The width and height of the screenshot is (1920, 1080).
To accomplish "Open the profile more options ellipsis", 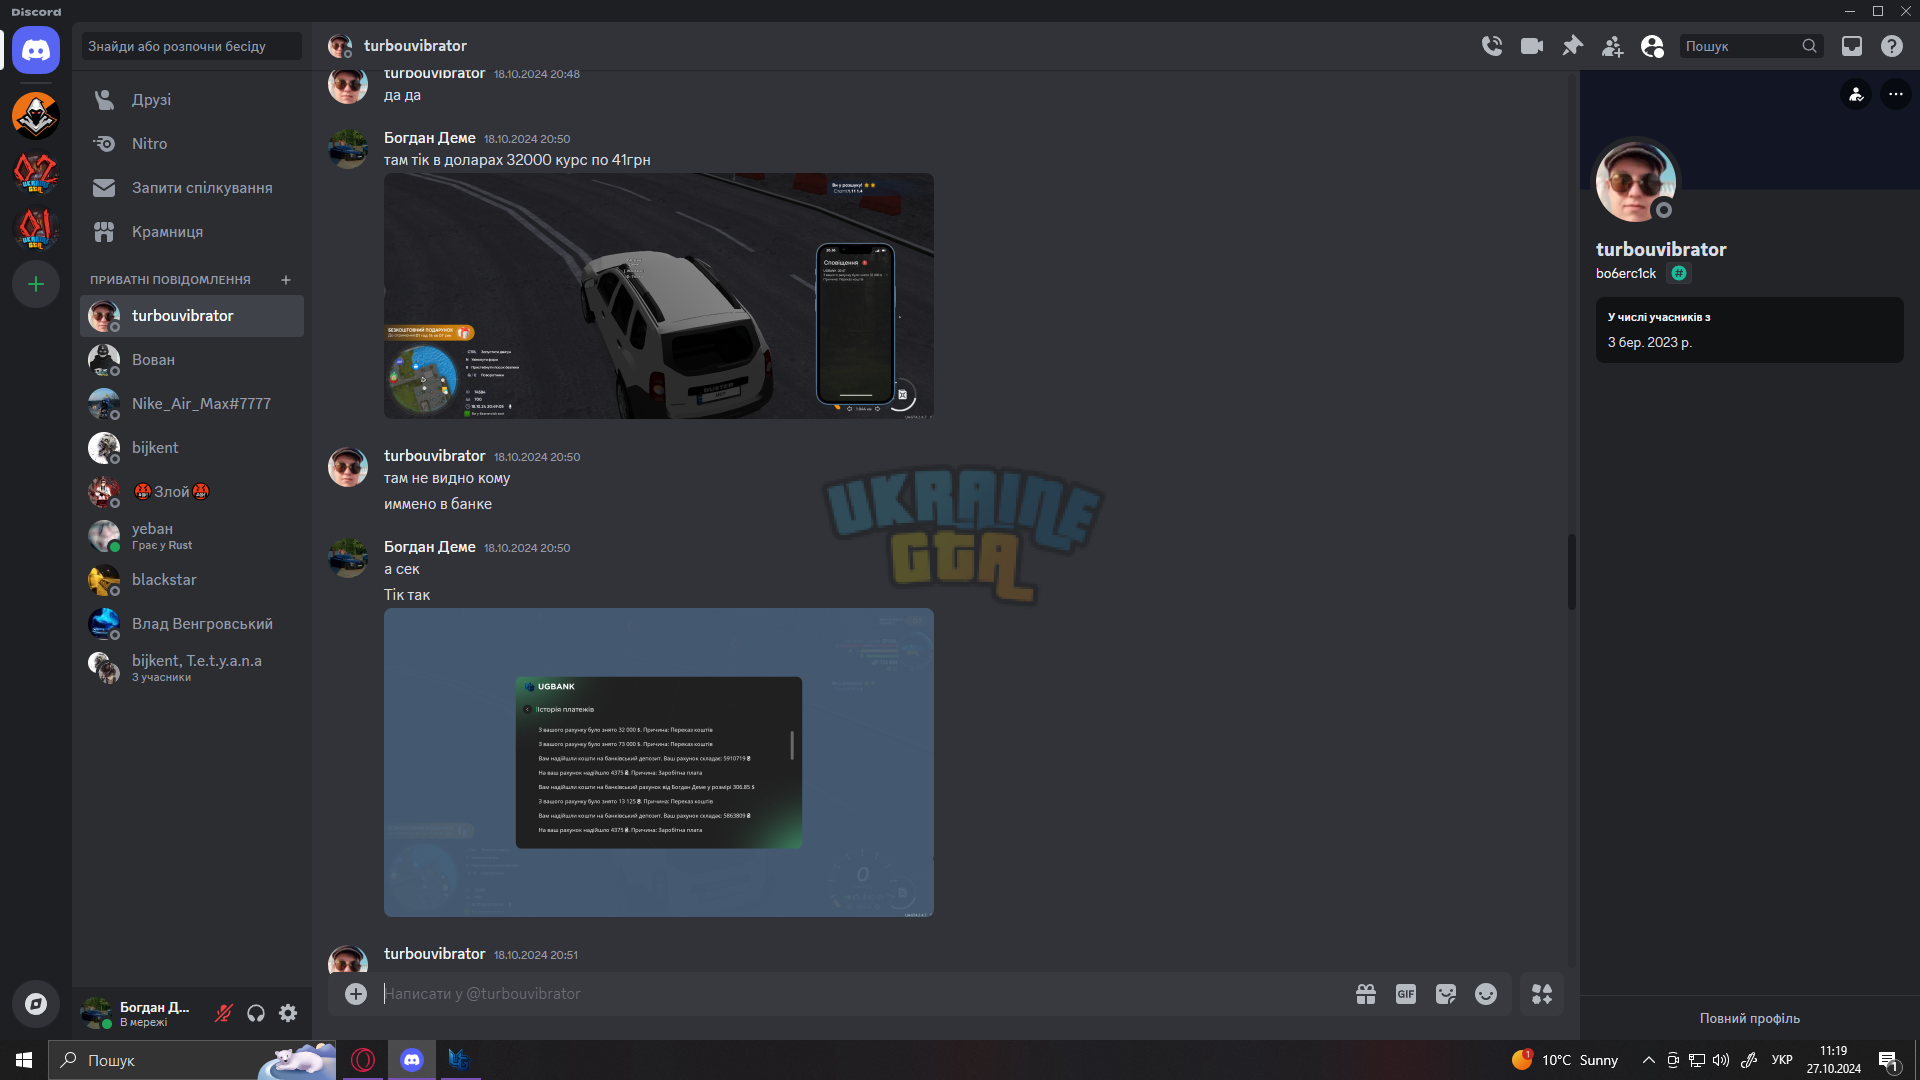I will [1896, 94].
